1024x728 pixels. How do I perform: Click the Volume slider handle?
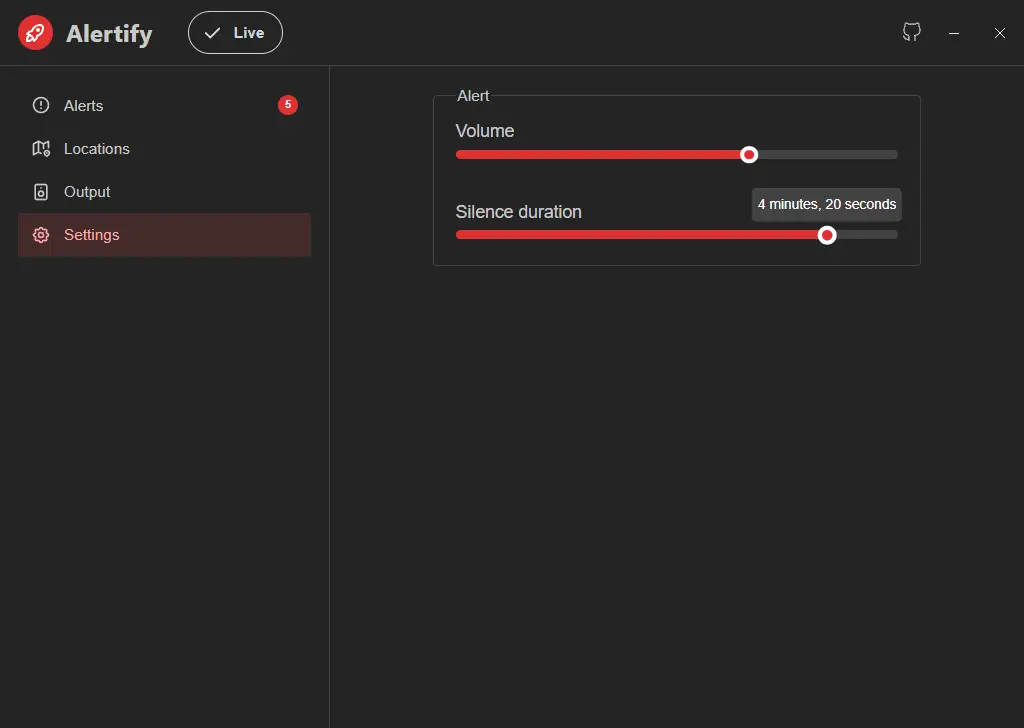(x=748, y=154)
